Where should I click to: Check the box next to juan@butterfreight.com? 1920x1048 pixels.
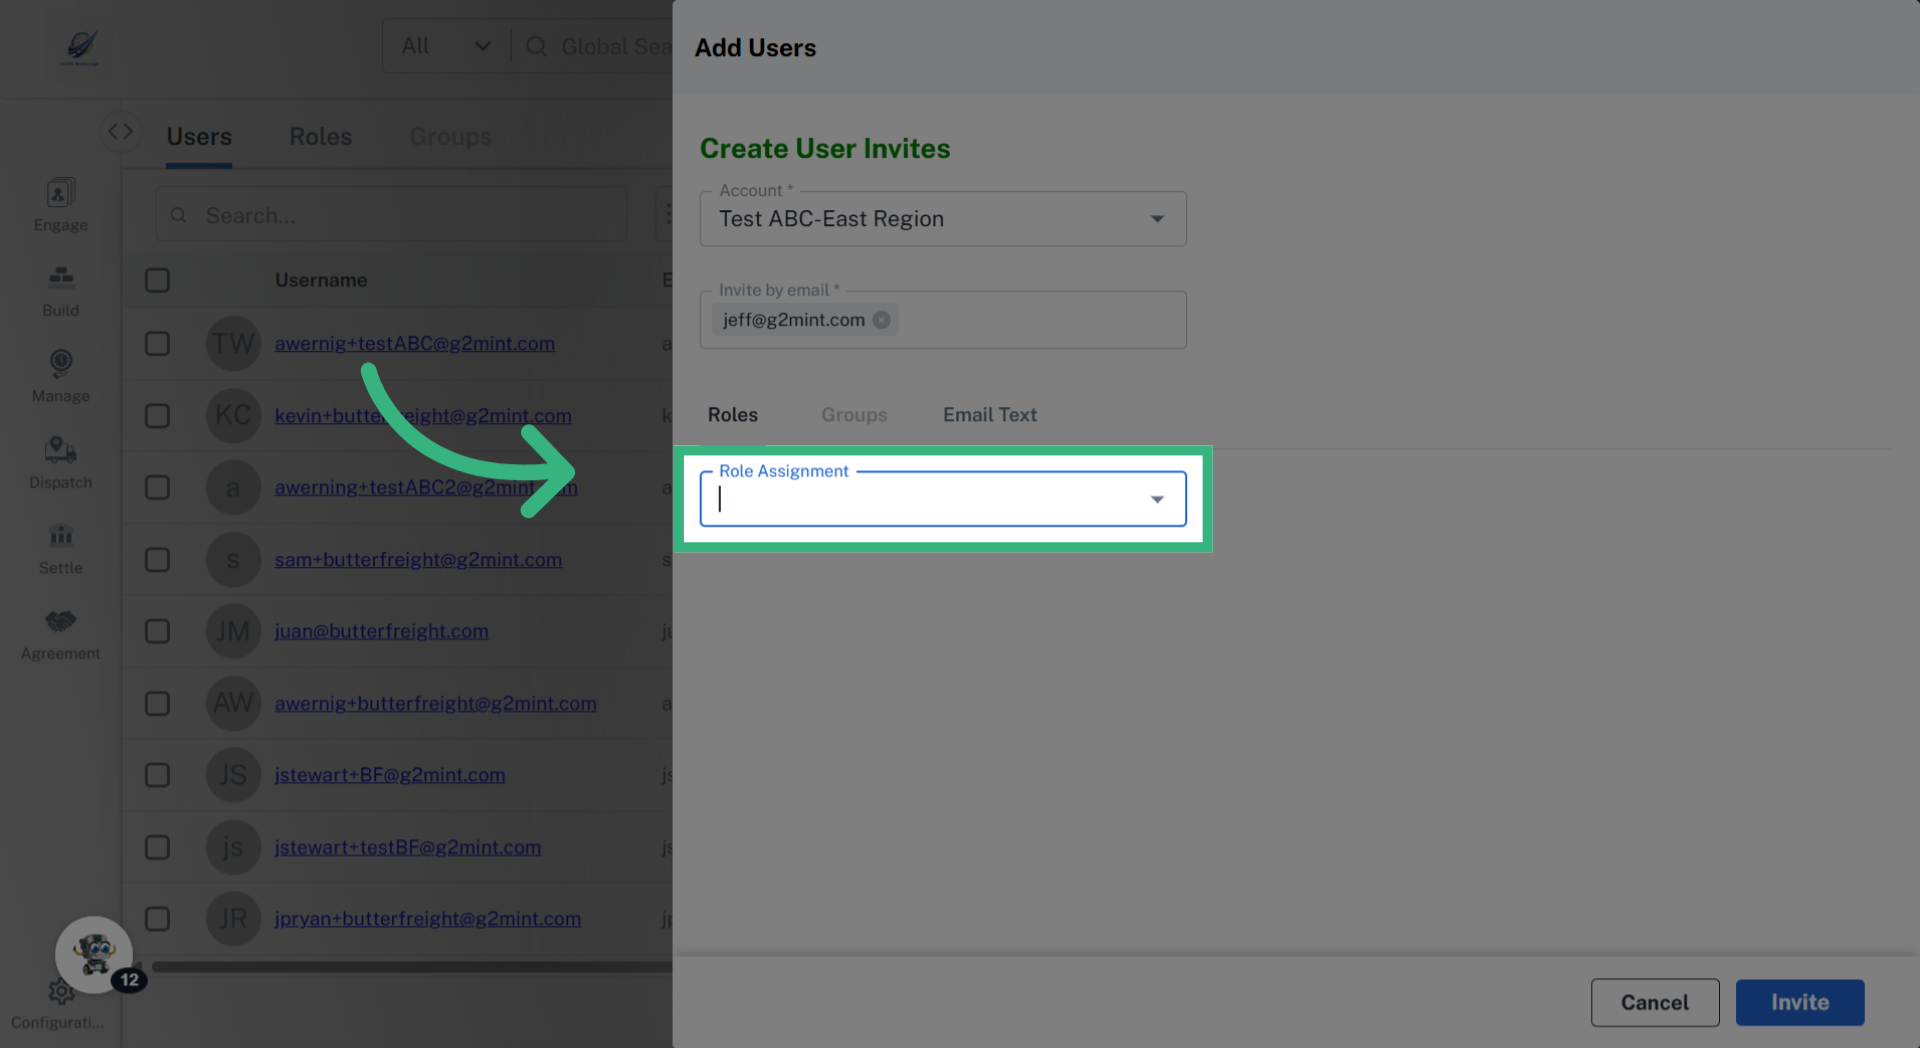point(157,631)
